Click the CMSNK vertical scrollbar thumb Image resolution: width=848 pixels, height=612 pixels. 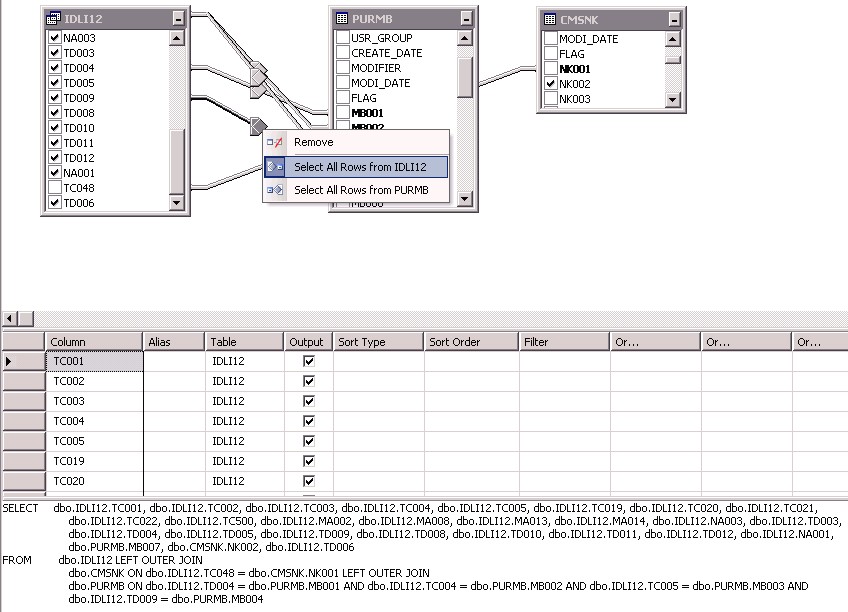click(672, 60)
